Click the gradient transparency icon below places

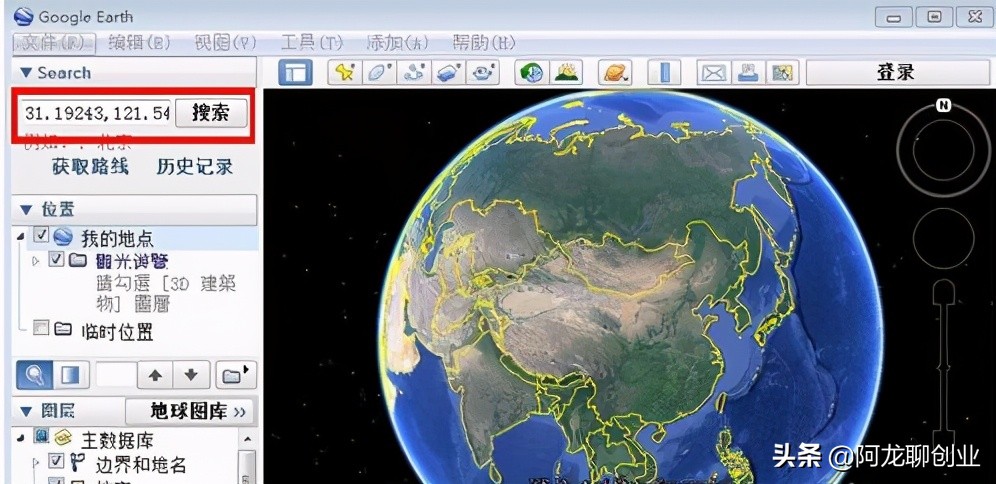point(71,375)
